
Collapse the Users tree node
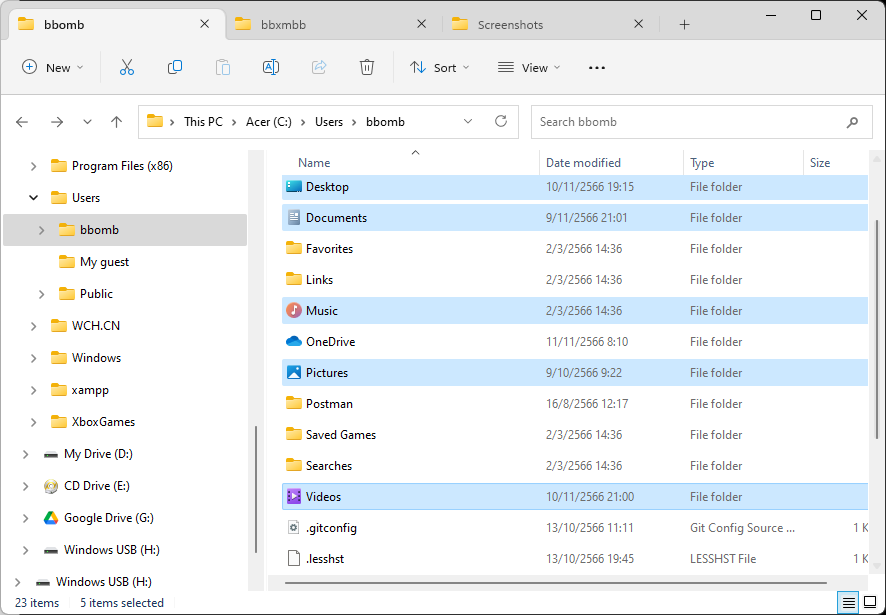(34, 198)
